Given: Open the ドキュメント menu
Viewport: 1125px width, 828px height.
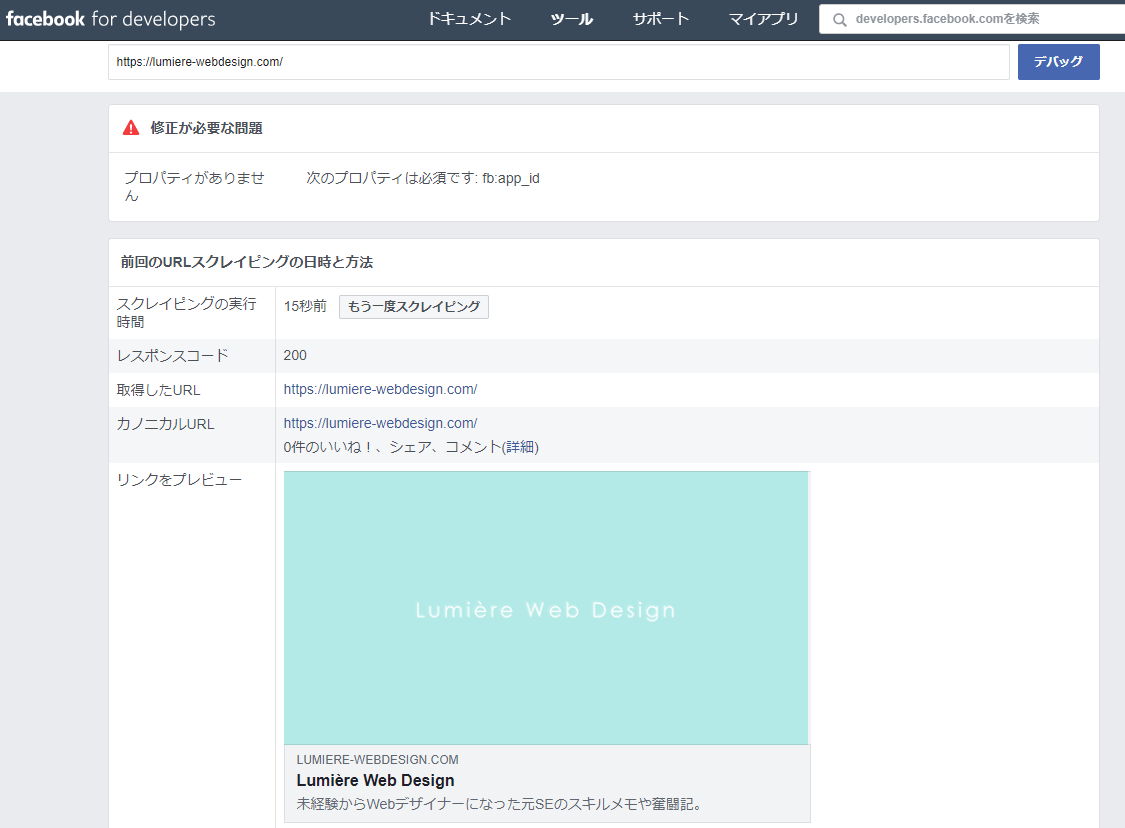Looking at the screenshot, I should 469,19.
